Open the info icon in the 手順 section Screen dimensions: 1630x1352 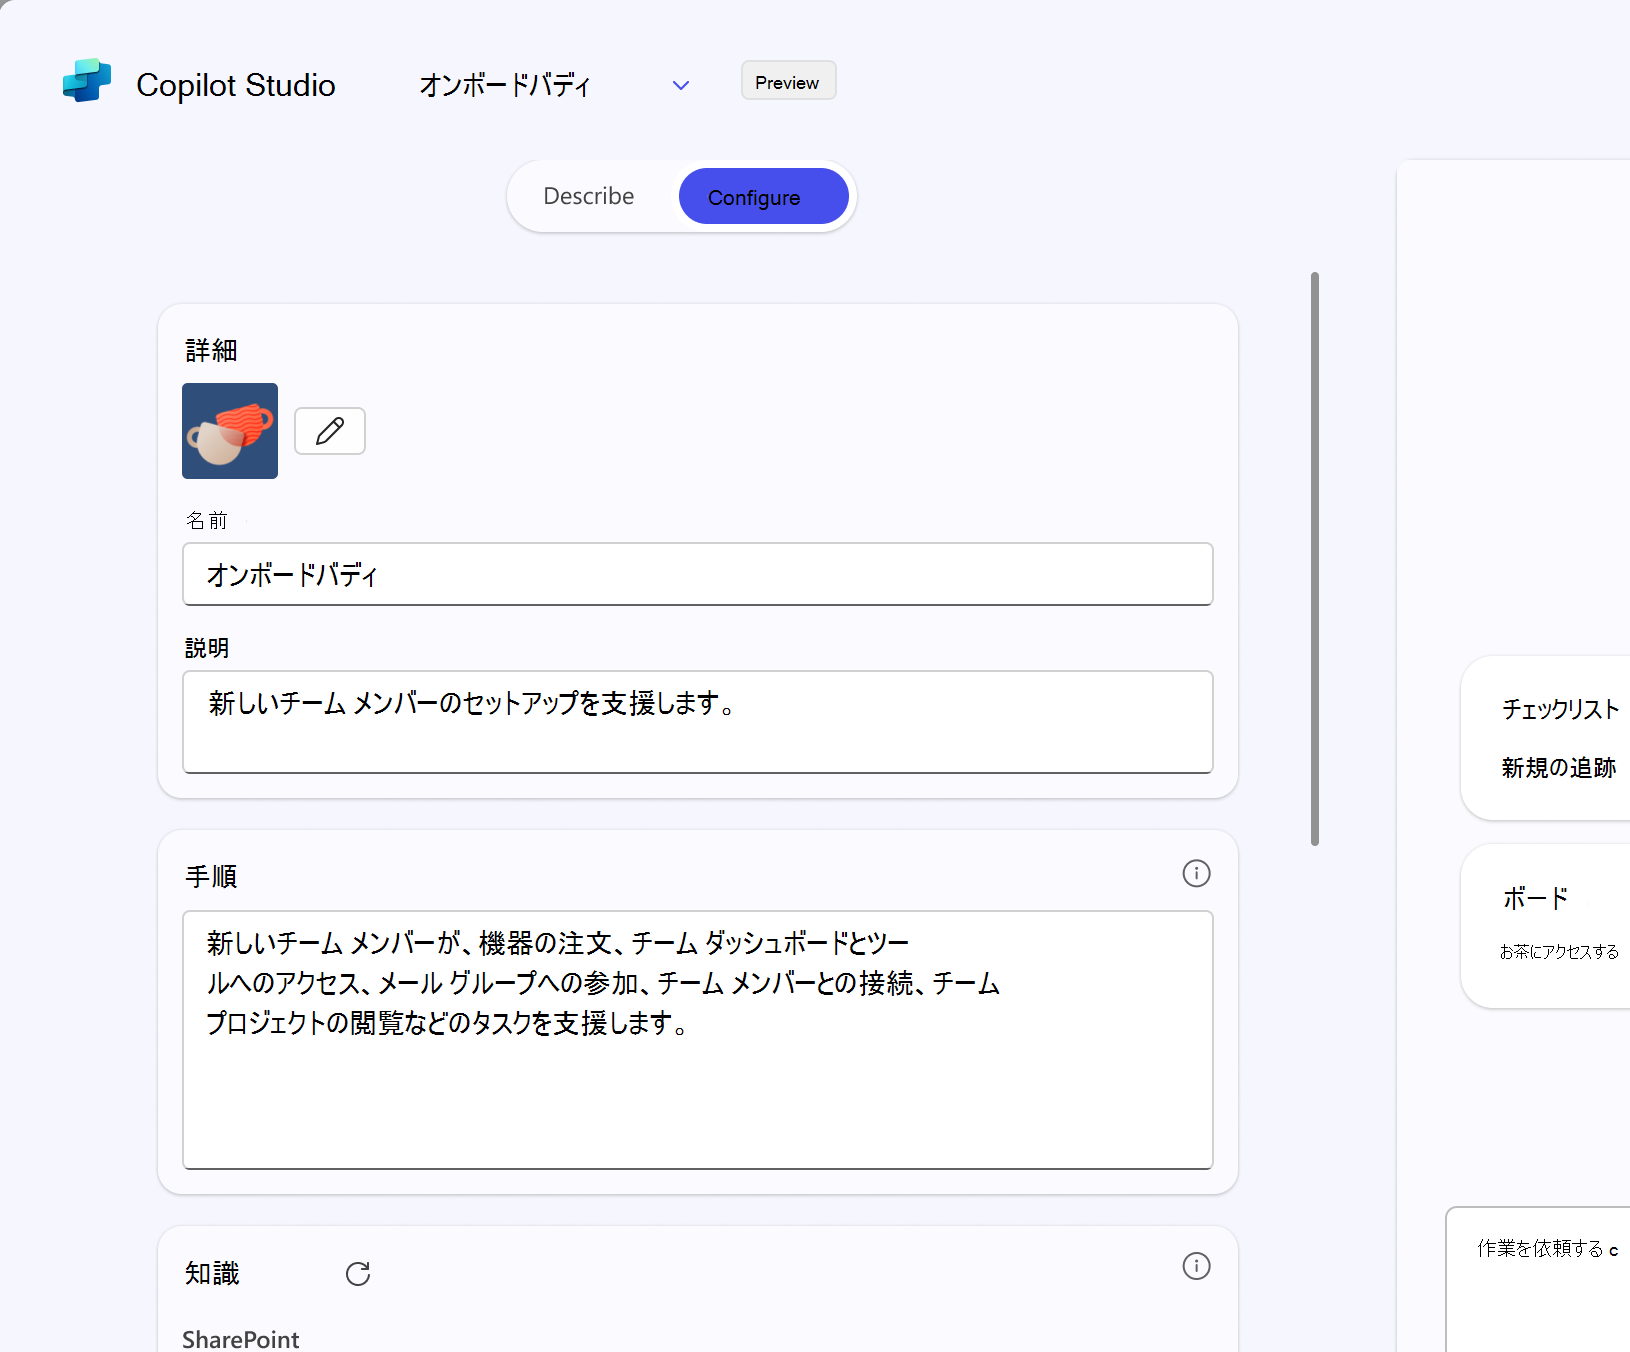pos(1196,873)
